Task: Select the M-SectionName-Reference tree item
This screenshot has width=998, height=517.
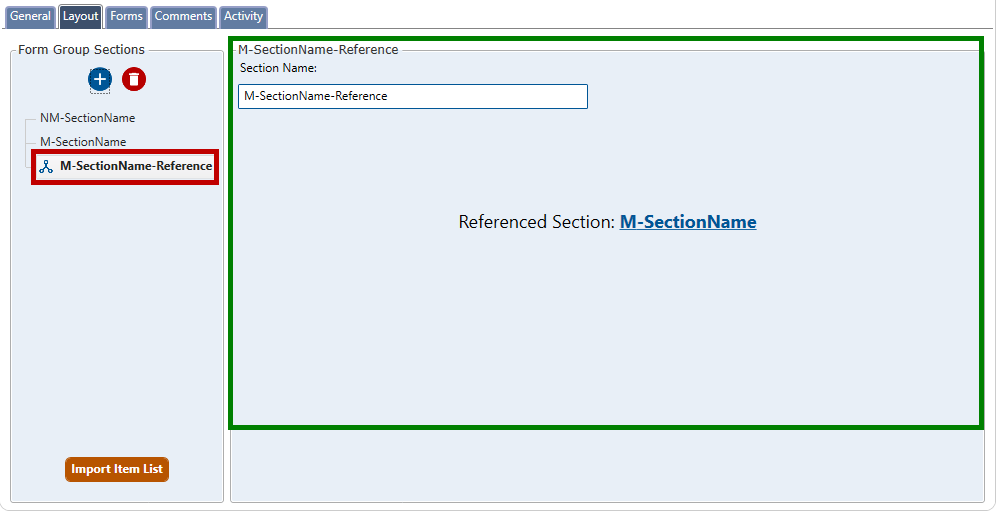Action: tap(135, 166)
